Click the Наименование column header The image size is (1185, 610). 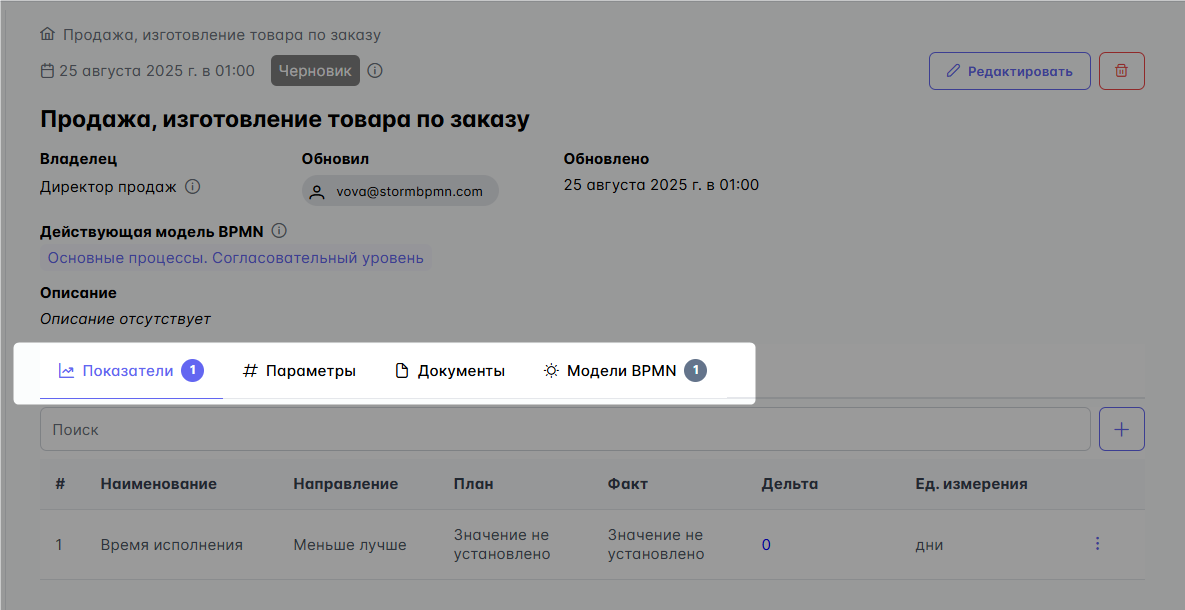158,484
